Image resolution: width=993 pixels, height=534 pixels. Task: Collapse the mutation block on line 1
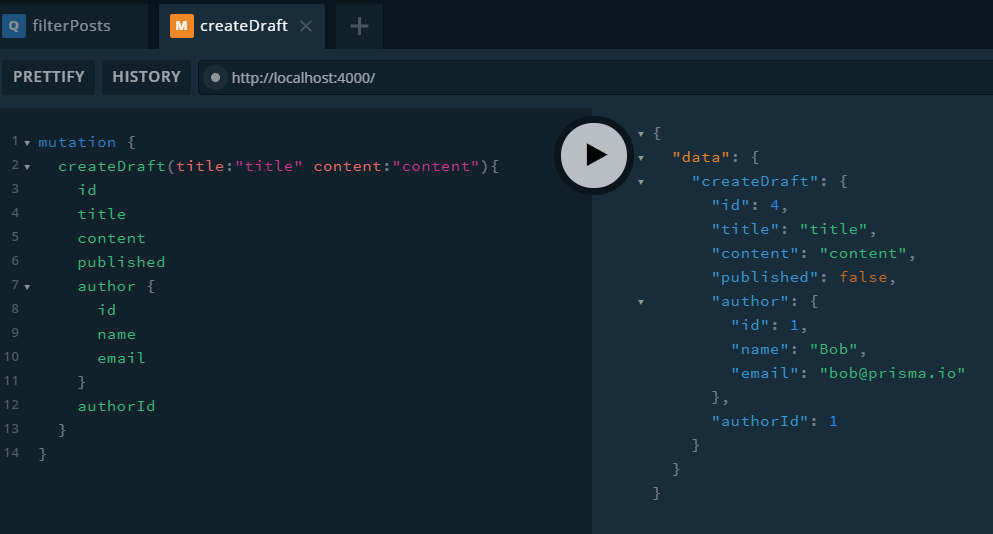pyautogui.click(x=27, y=143)
